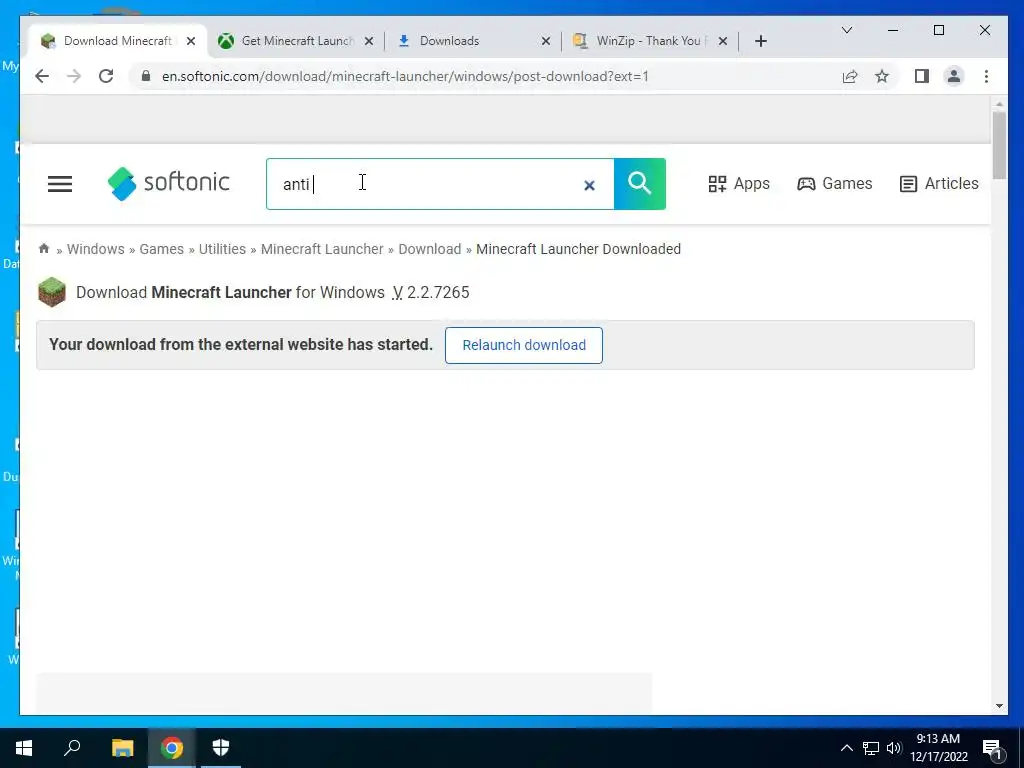Clear the search box with X
This screenshot has width=1024, height=768.
[x=589, y=185]
